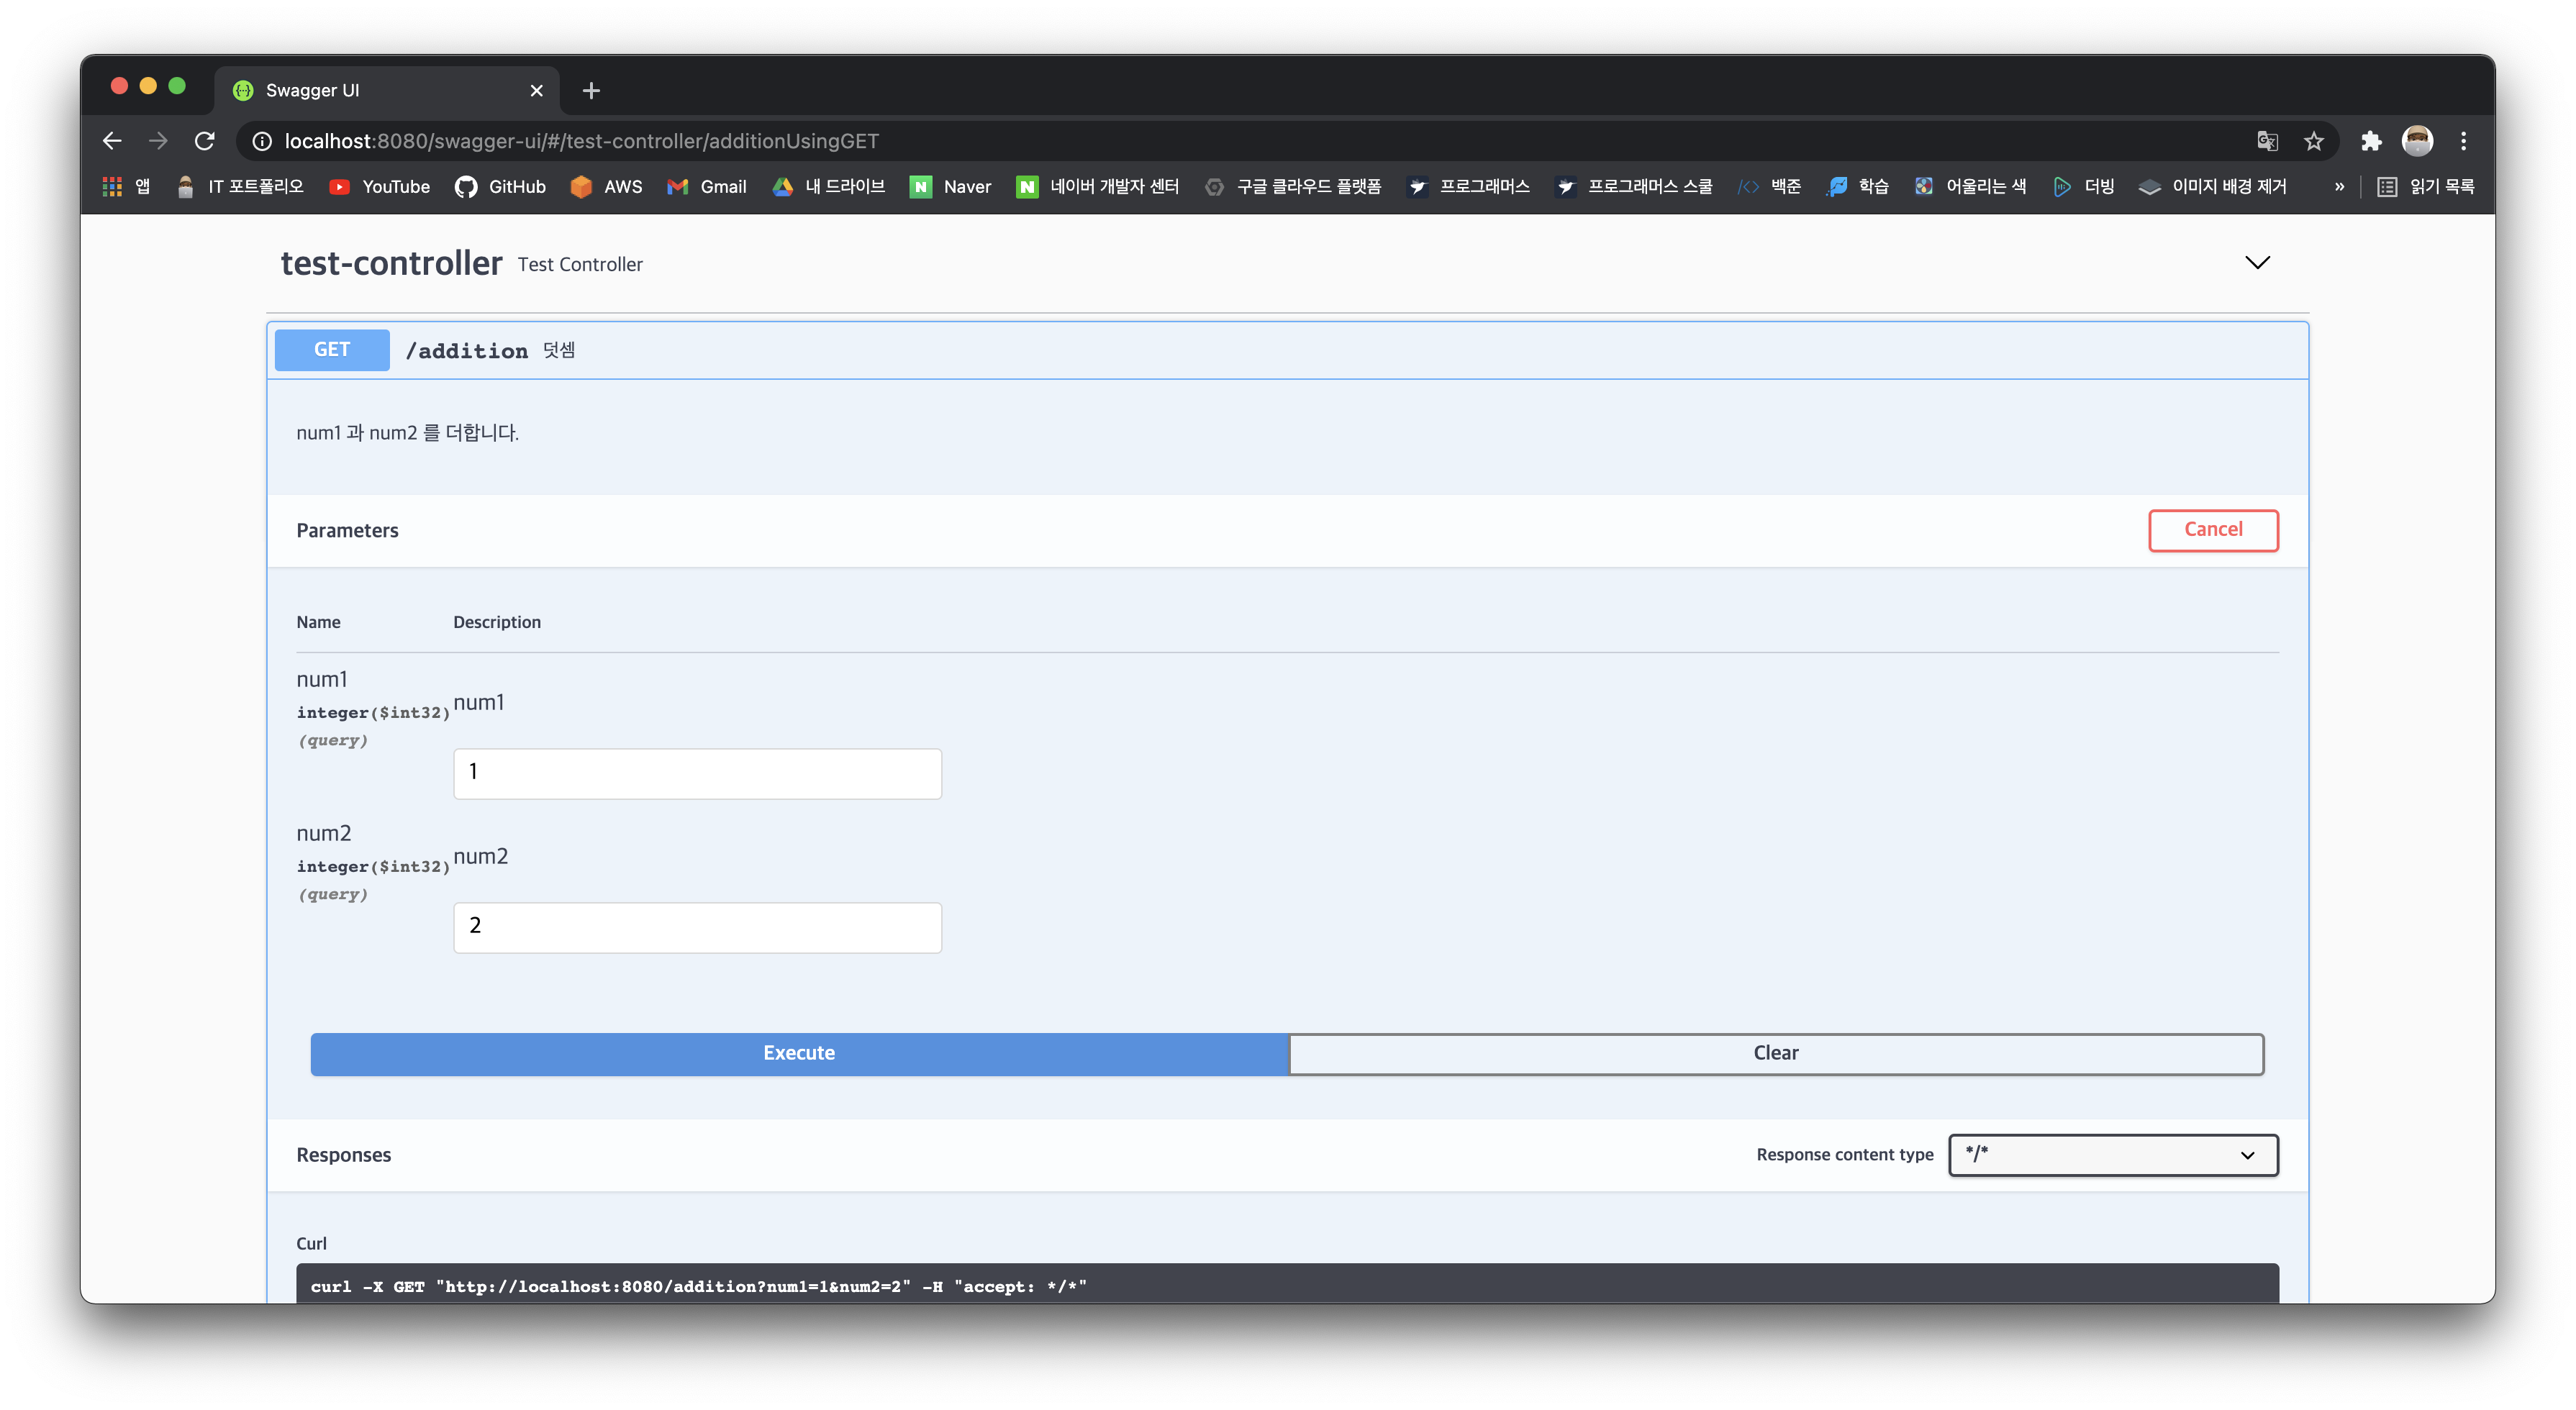Open the Chrome three-dot menu

2463,141
